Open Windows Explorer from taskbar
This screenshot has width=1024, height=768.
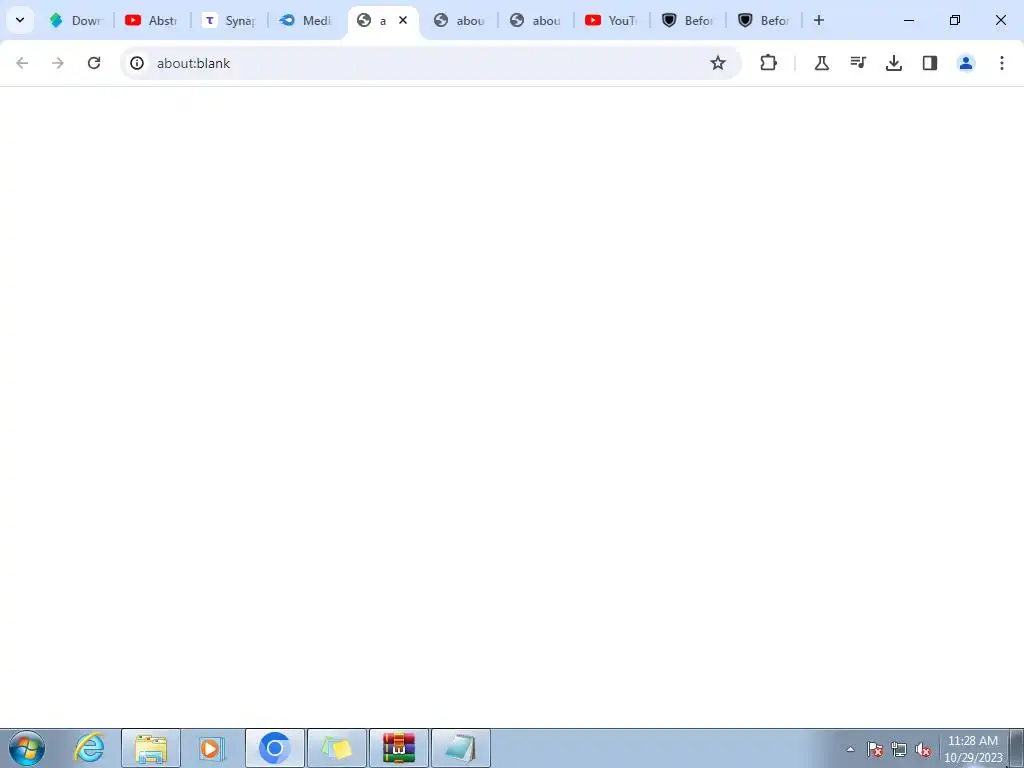click(151, 748)
